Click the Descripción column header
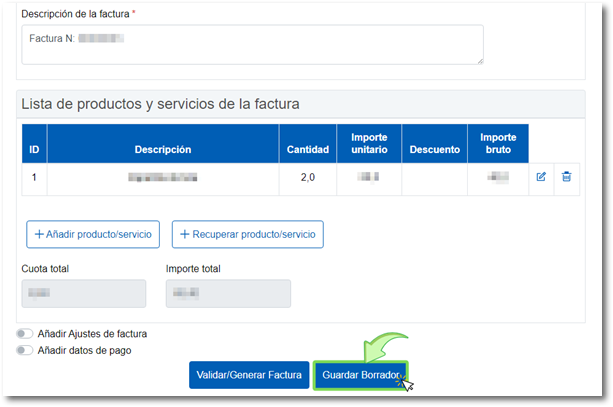613x407 pixels. tap(163, 150)
